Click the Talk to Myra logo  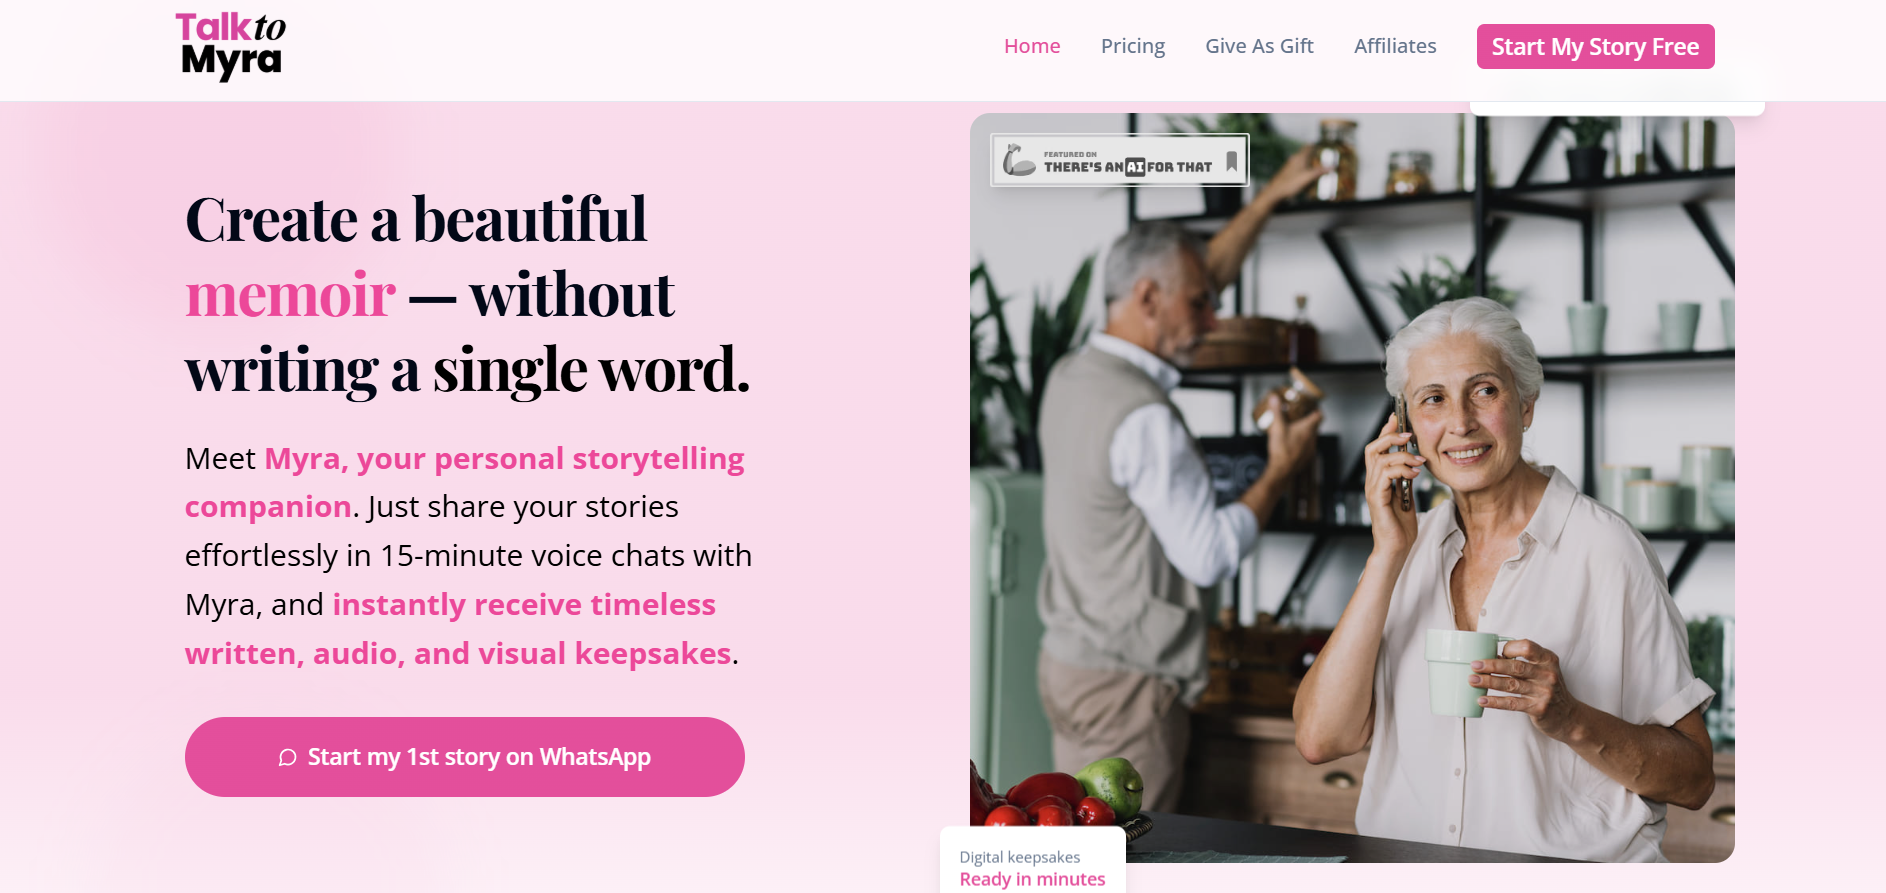(231, 46)
